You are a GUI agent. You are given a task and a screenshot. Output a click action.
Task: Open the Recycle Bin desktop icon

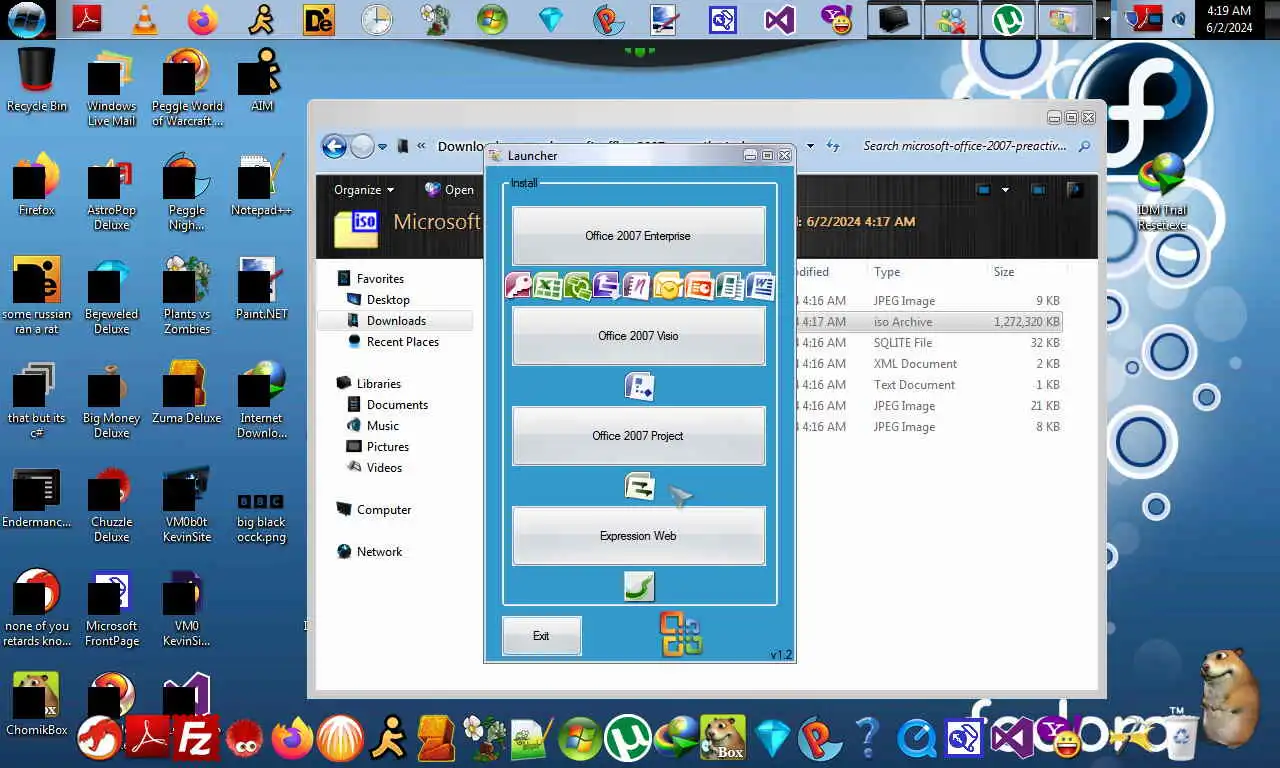pyautogui.click(x=37, y=80)
